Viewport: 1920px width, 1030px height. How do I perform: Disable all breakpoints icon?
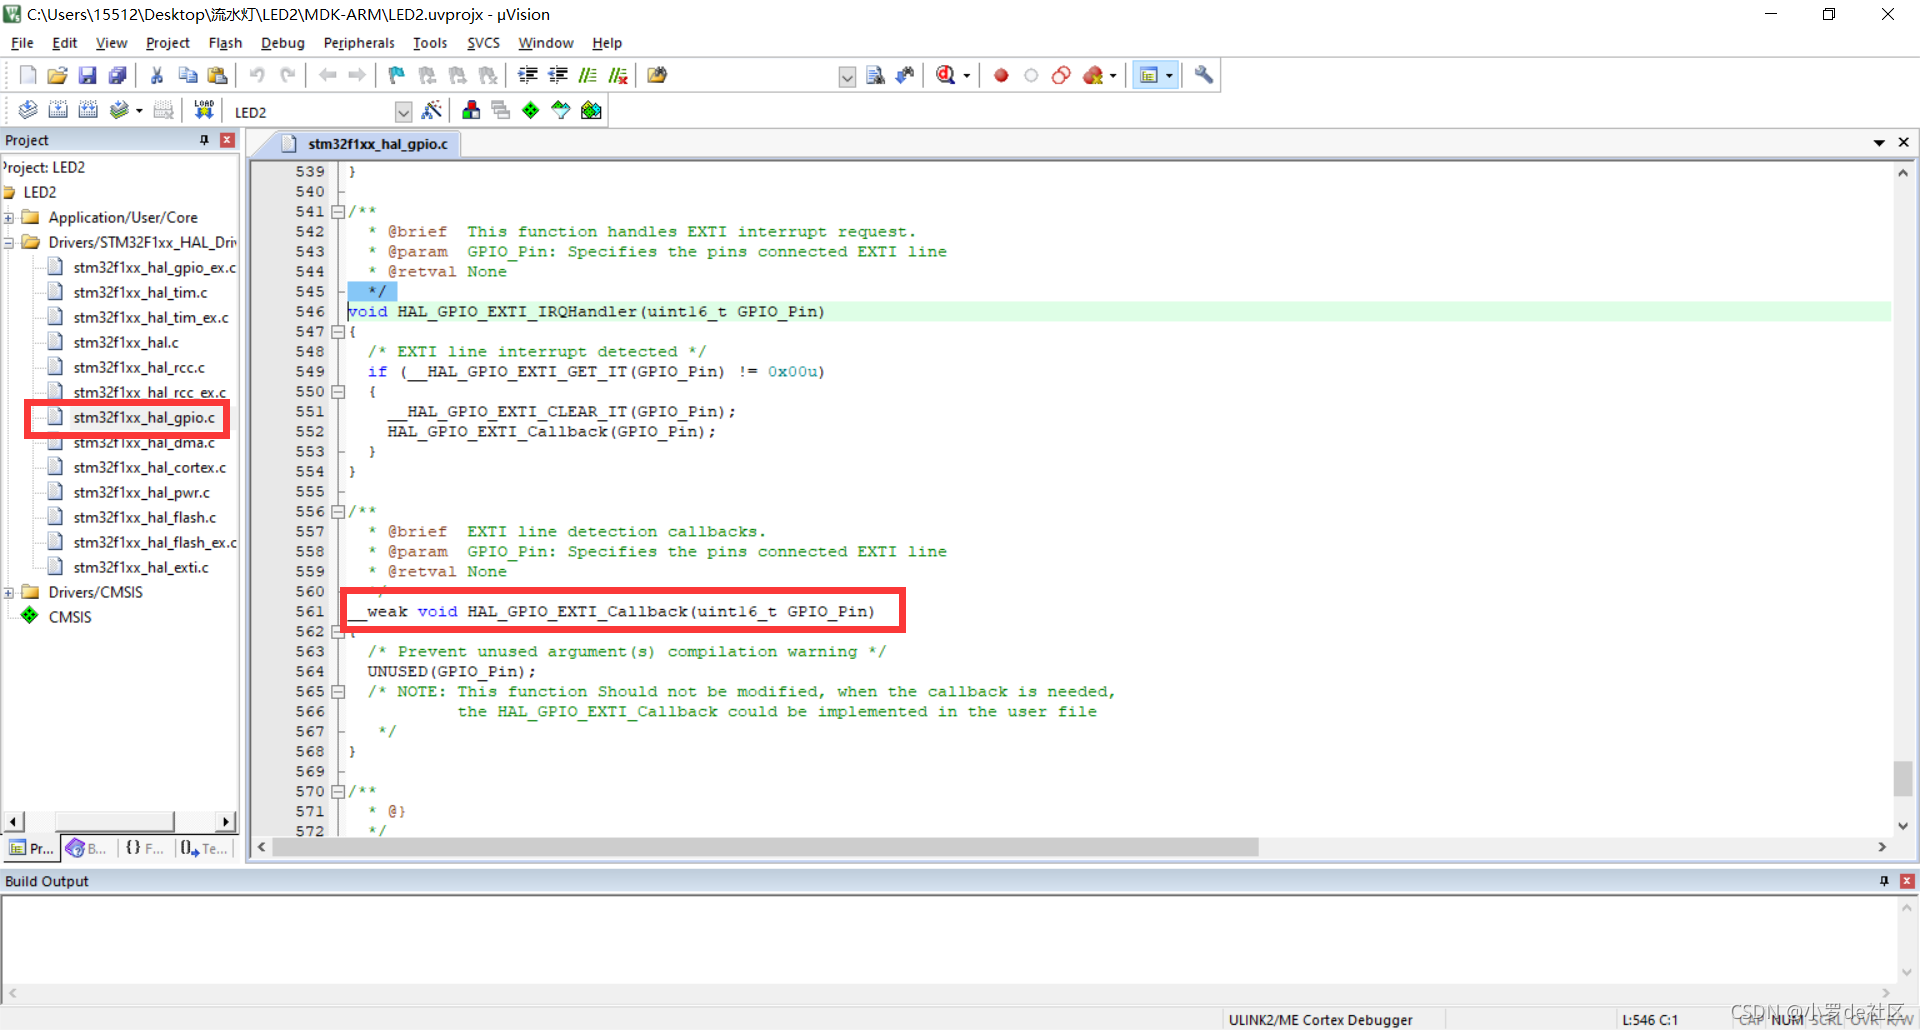point(1061,75)
